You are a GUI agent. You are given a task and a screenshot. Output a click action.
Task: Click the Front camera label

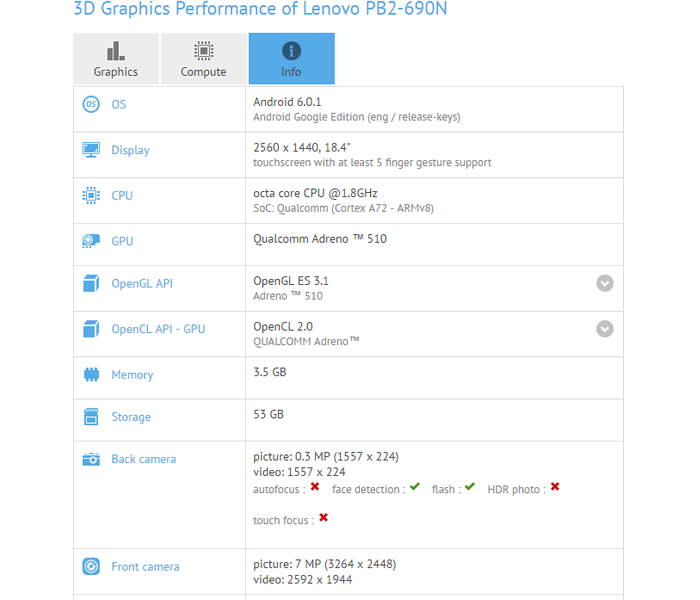tap(146, 567)
